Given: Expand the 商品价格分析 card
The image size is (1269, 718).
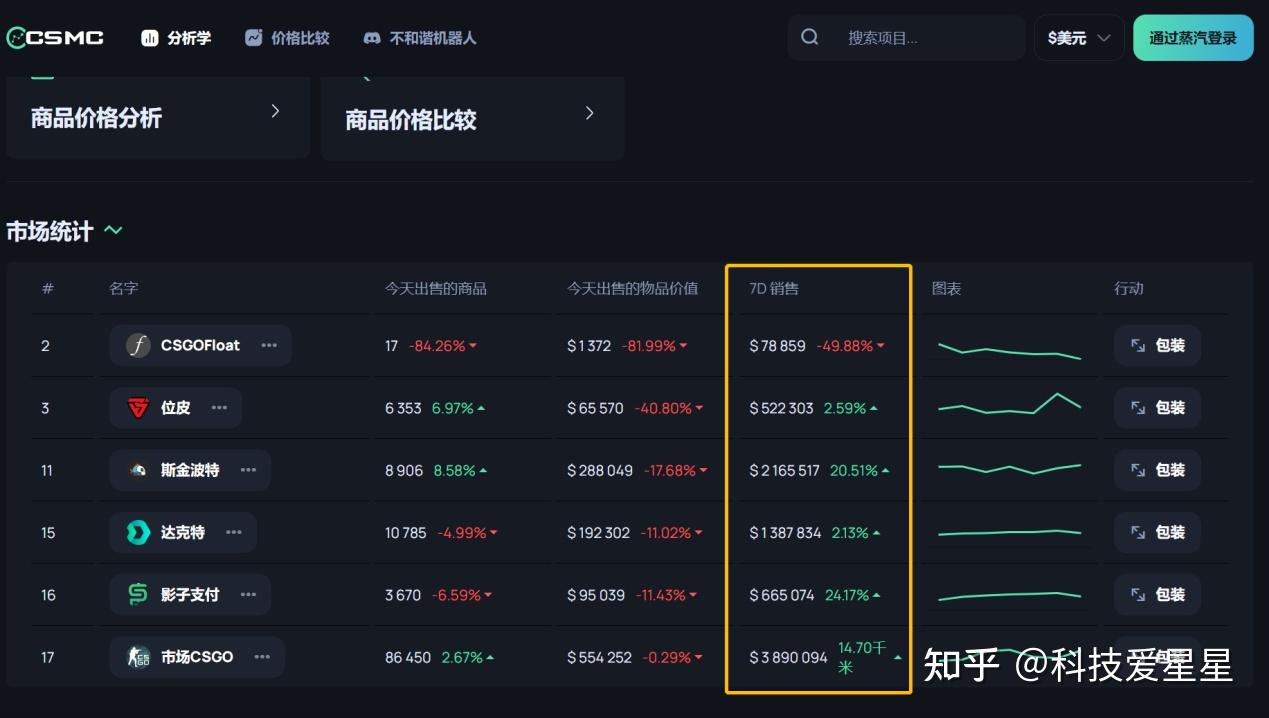Looking at the screenshot, I should tap(275, 111).
